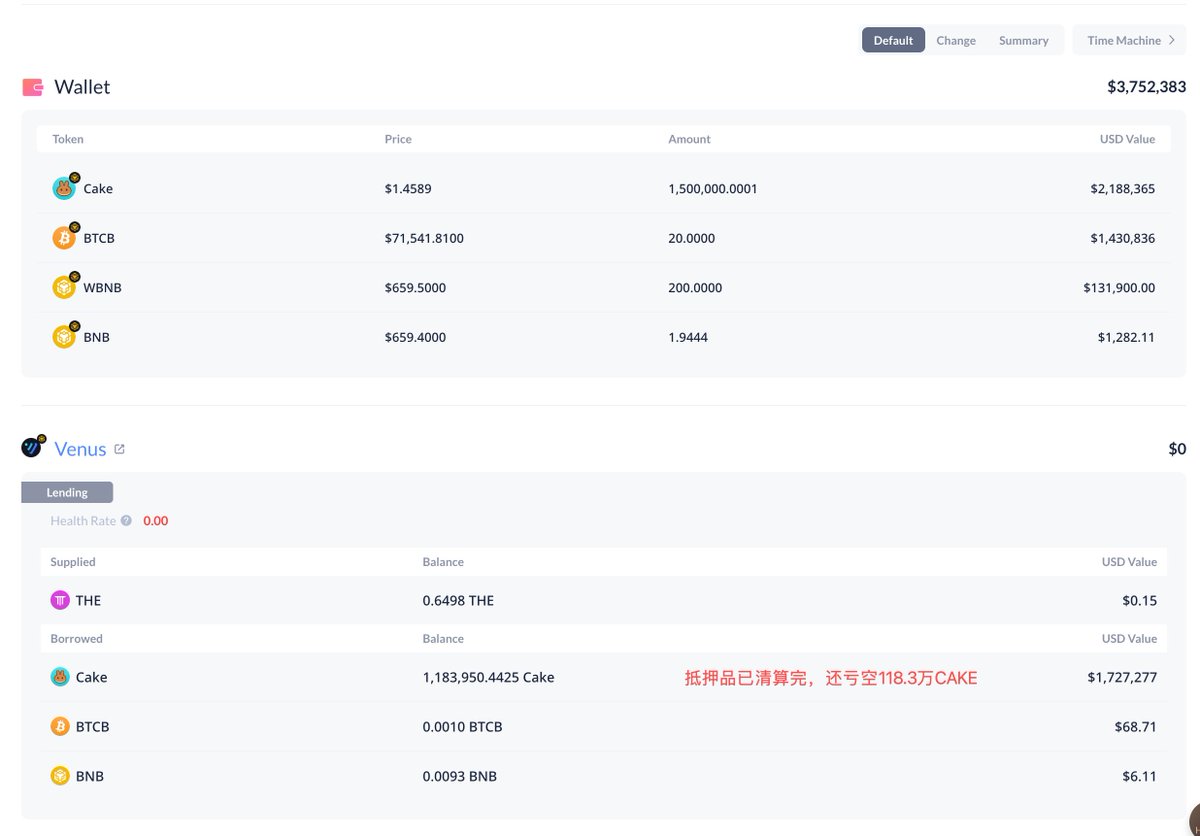Click the Venus total $0
1200x836 pixels.
click(1177, 449)
